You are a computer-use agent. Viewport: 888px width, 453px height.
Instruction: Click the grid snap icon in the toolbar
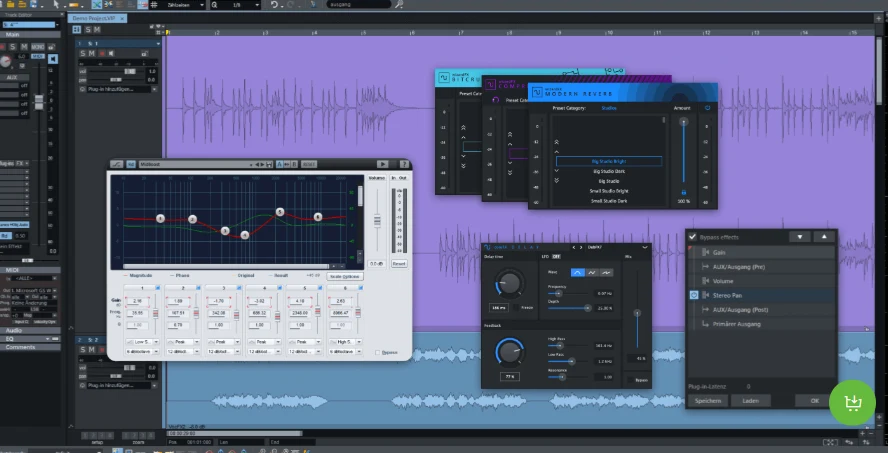154,5
